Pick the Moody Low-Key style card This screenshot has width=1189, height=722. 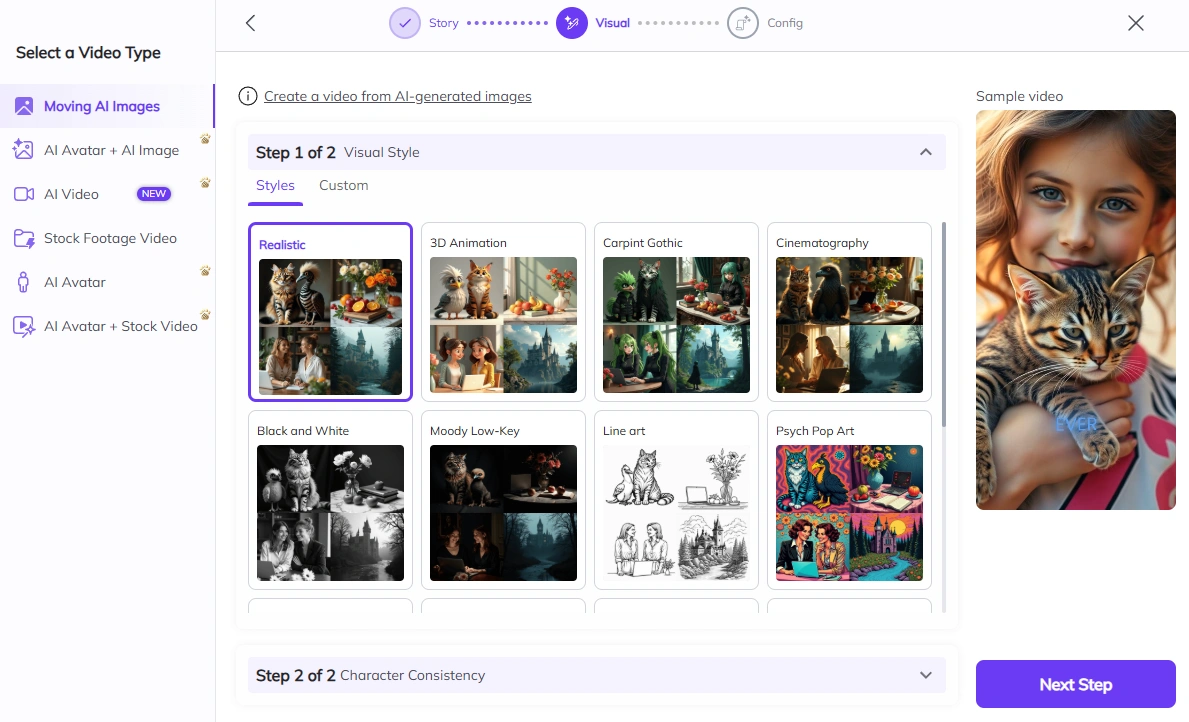504,500
